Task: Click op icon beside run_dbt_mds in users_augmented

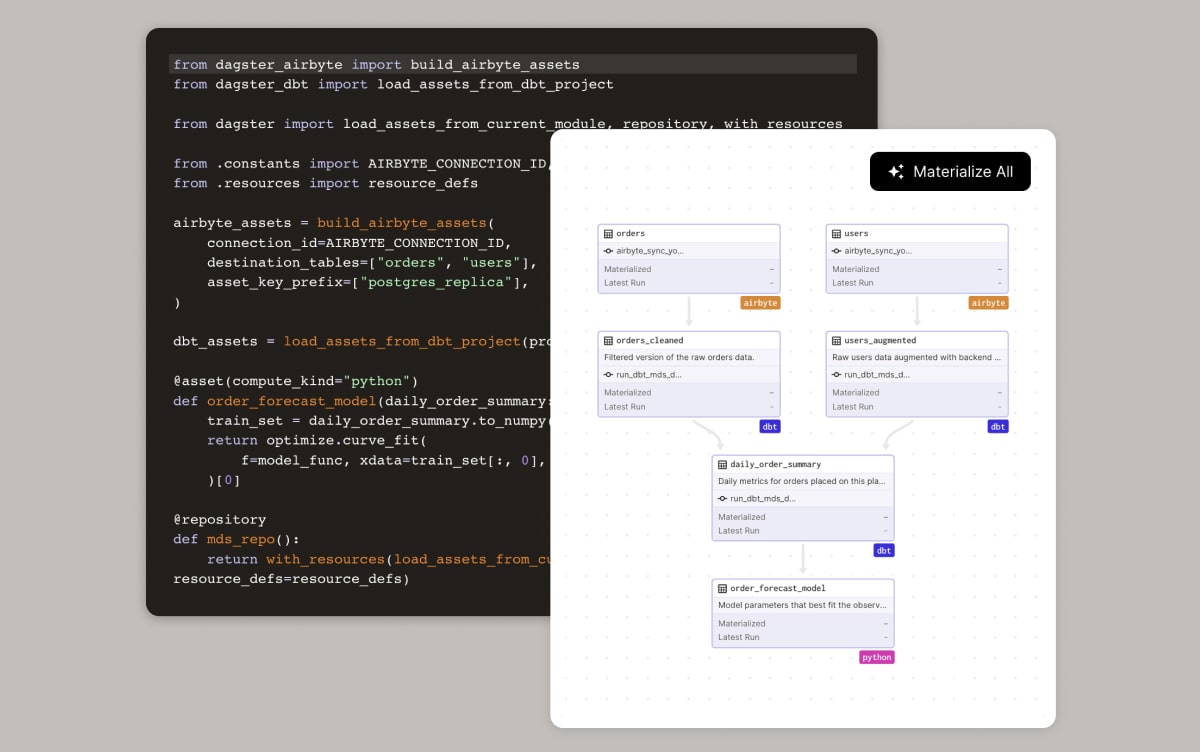Action: coord(836,375)
